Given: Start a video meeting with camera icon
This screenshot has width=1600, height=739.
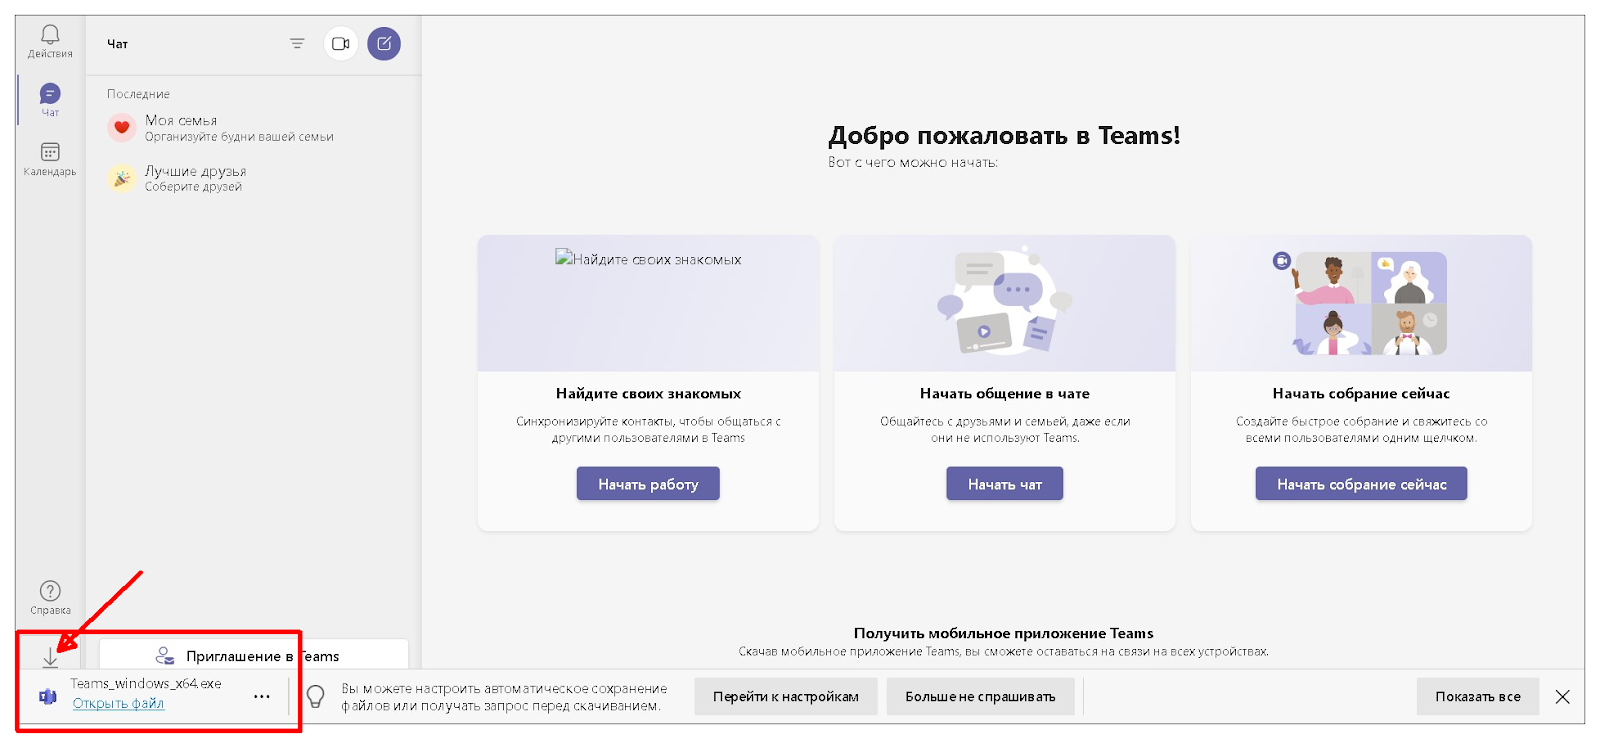Looking at the screenshot, I should [x=341, y=44].
